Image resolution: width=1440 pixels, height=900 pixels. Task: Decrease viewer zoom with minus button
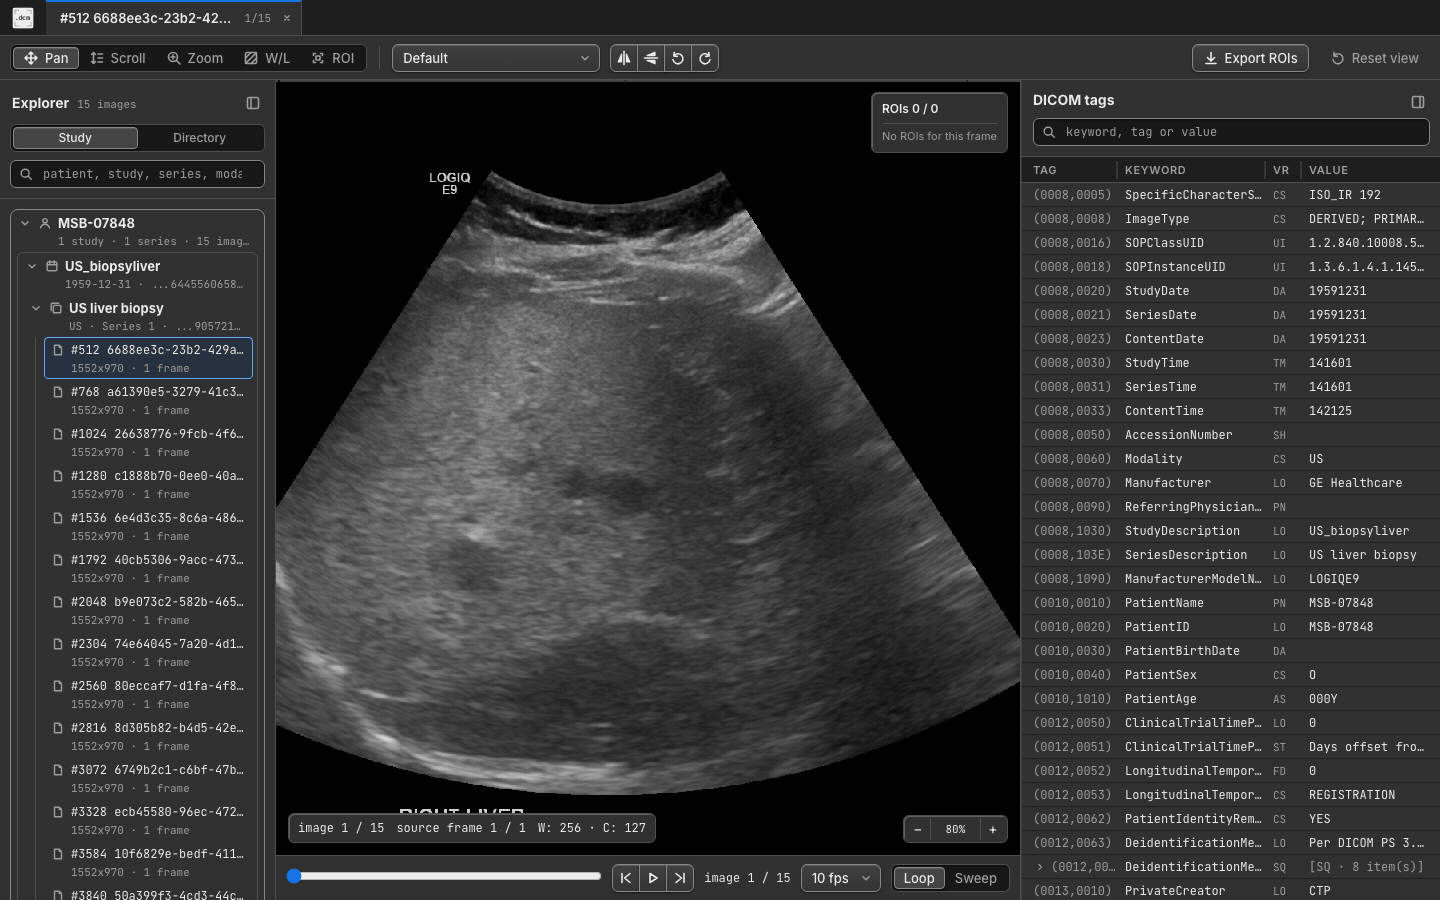click(x=918, y=829)
